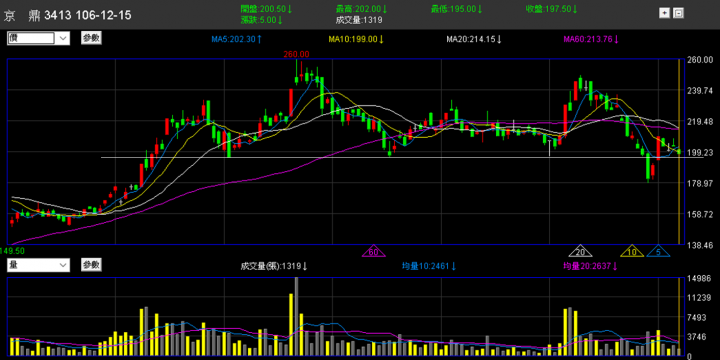Open the 價 chart type dropdown
Screen dimensions: 720x360
coord(39,39)
